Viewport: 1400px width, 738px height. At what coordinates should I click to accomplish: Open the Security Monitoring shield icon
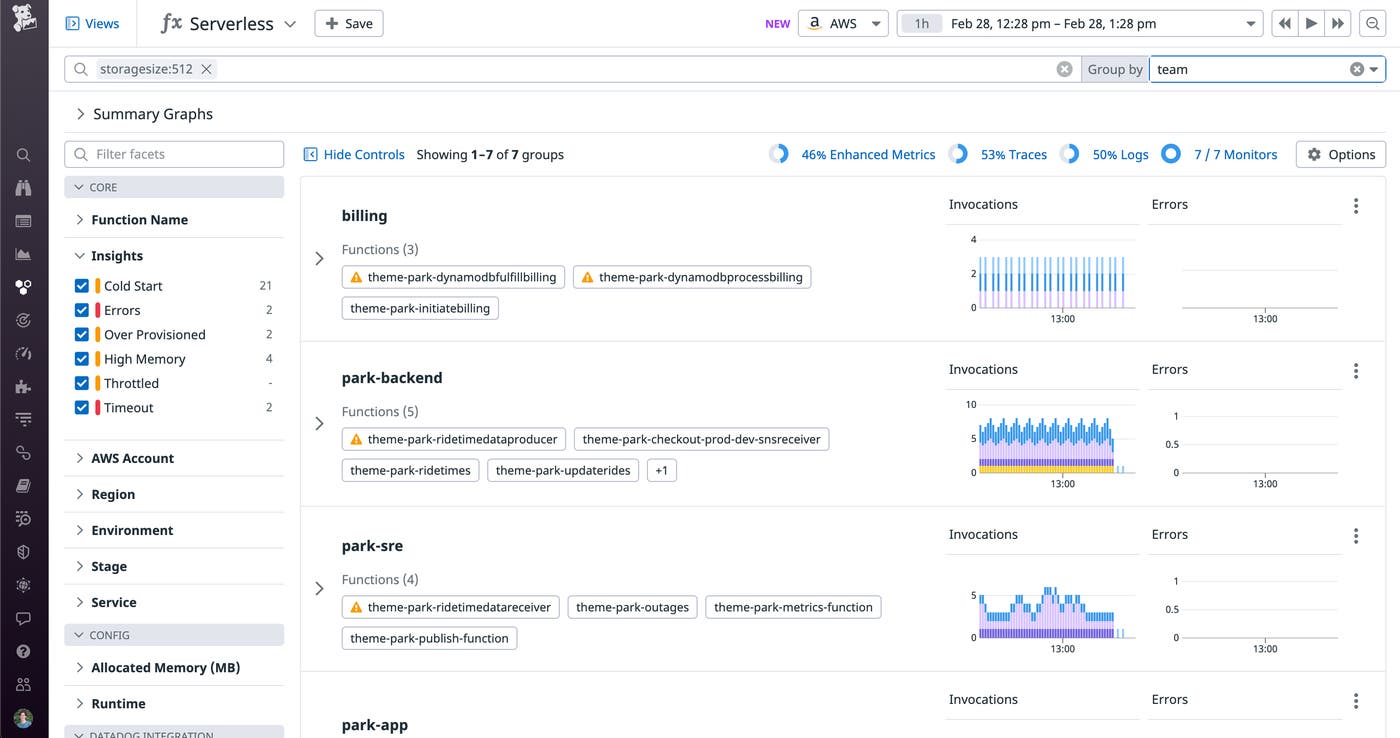pyautogui.click(x=22, y=551)
